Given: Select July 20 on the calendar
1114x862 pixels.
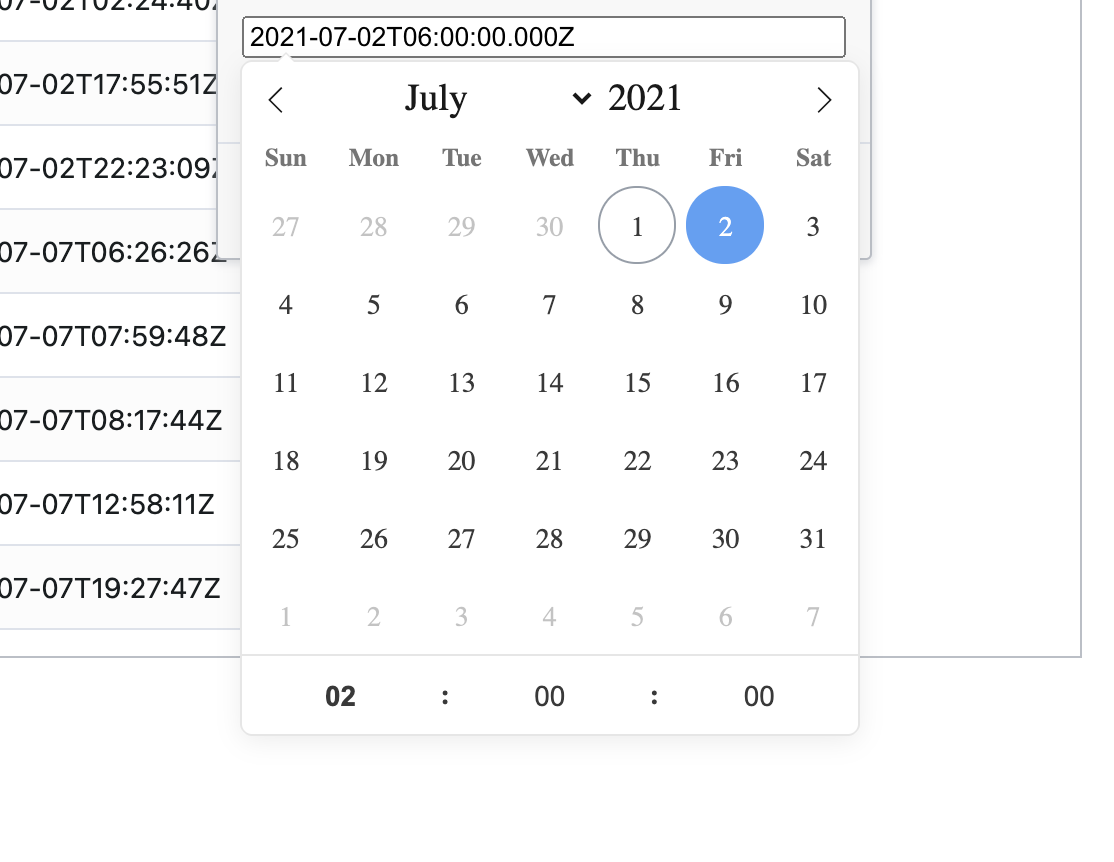Looking at the screenshot, I should [461, 461].
